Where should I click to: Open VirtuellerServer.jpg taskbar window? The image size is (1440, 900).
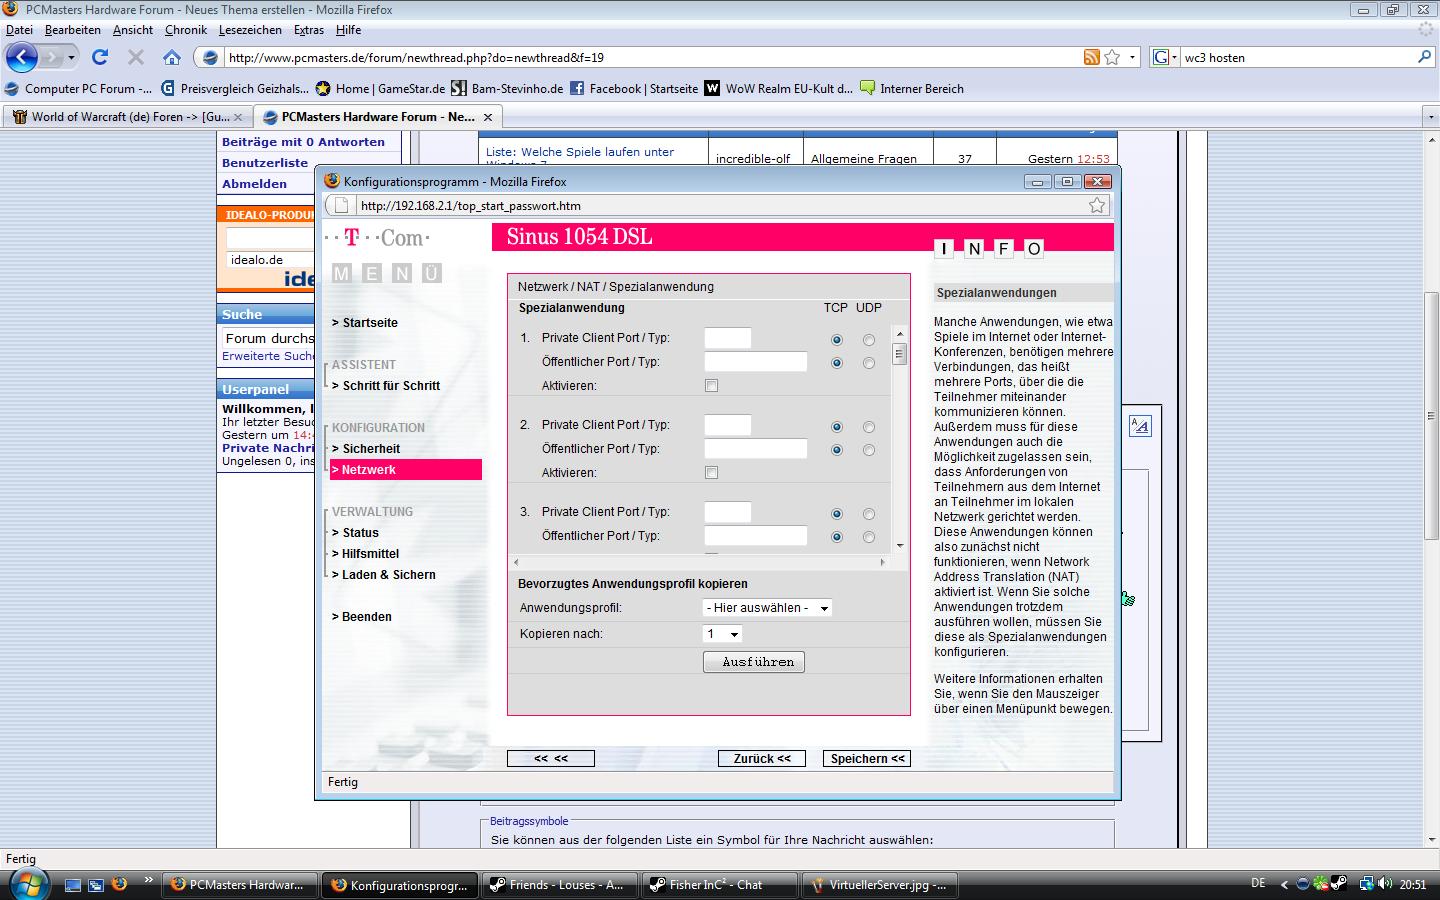coord(880,885)
